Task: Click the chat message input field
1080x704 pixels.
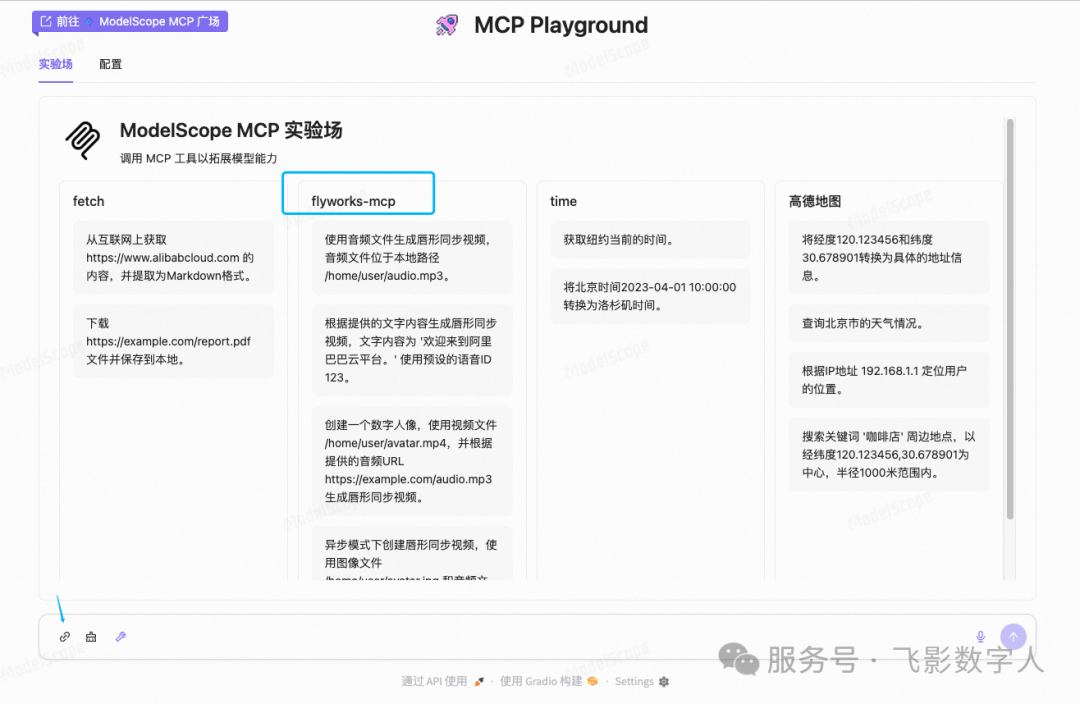Action: pyautogui.click(x=537, y=636)
